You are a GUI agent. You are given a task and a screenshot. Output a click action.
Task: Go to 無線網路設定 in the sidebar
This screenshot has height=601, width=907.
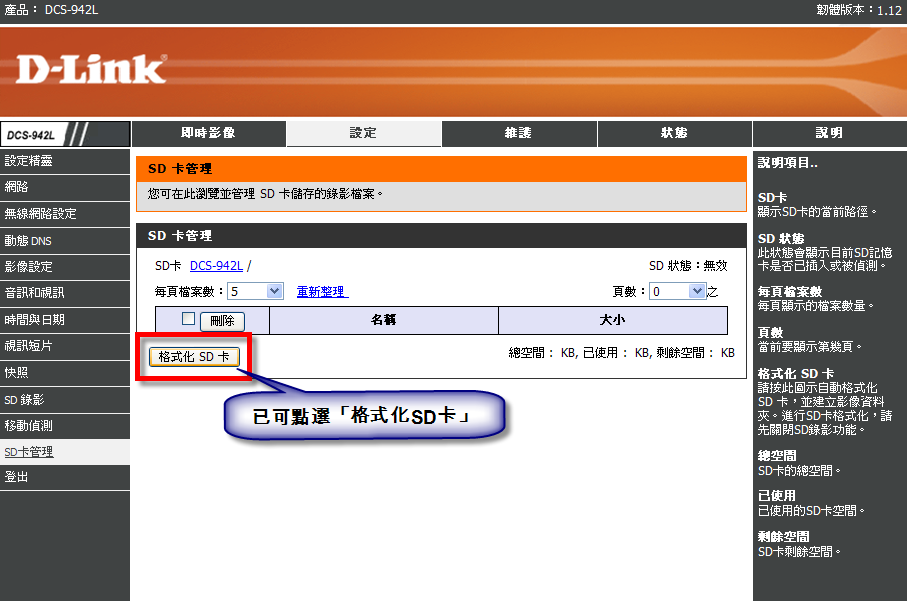click(x=65, y=214)
